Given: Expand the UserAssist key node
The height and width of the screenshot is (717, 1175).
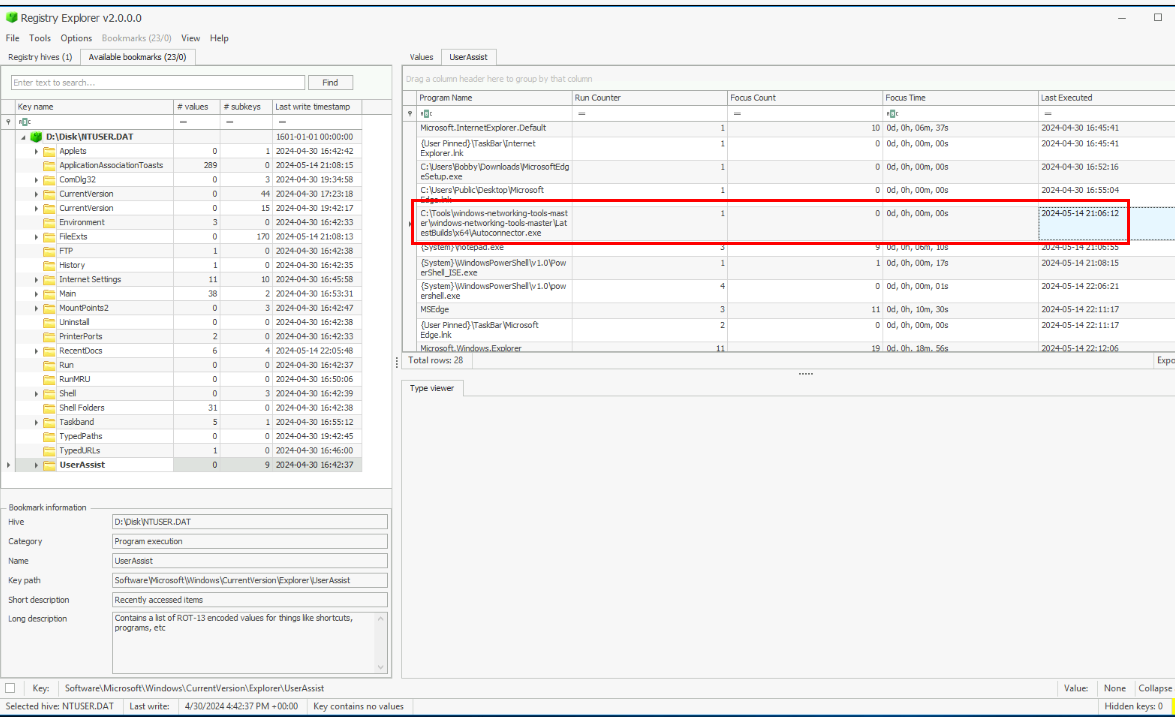Looking at the screenshot, I should point(37,465).
